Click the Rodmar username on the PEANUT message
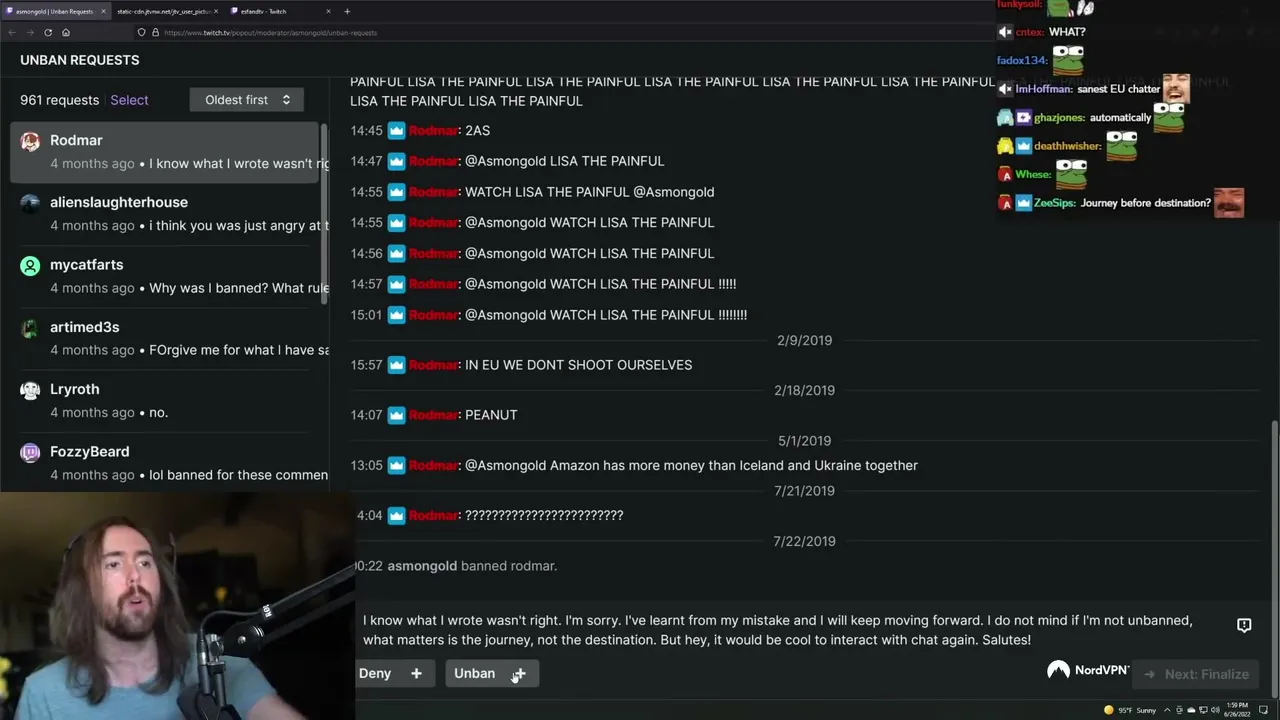Image resolution: width=1280 pixels, height=720 pixels. [433, 415]
